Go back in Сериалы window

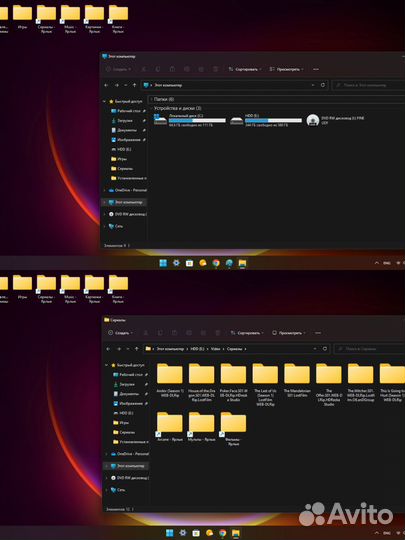(x=108, y=349)
